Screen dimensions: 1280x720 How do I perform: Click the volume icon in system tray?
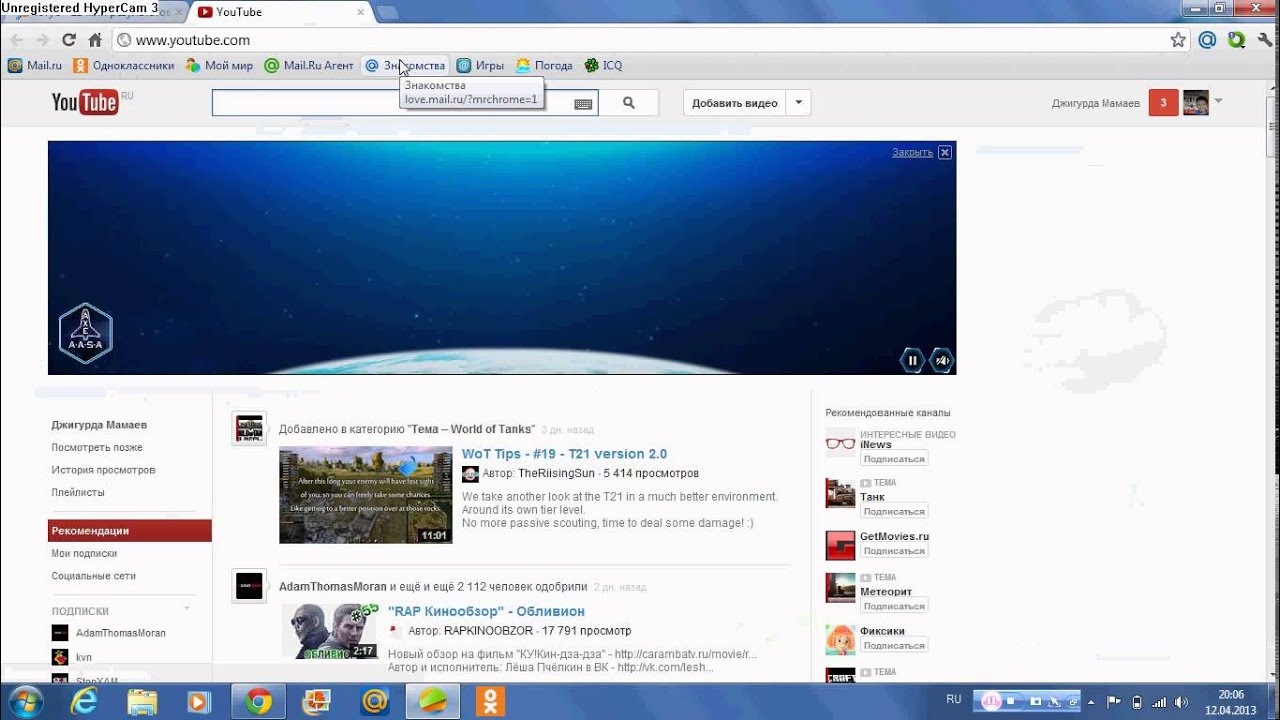pyautogui.click(x=1180, y=700)
